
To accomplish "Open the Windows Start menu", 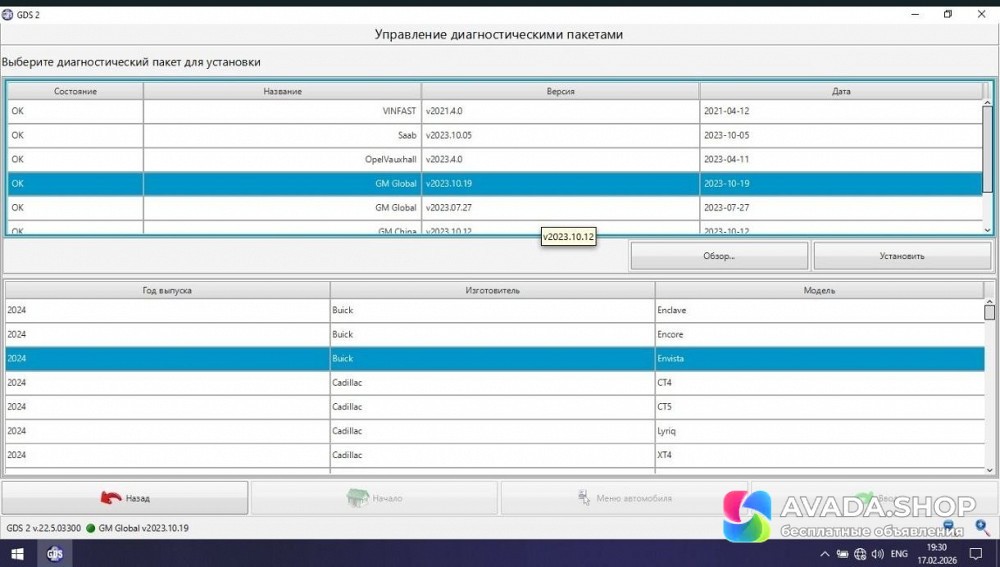I will coord(17,553).
